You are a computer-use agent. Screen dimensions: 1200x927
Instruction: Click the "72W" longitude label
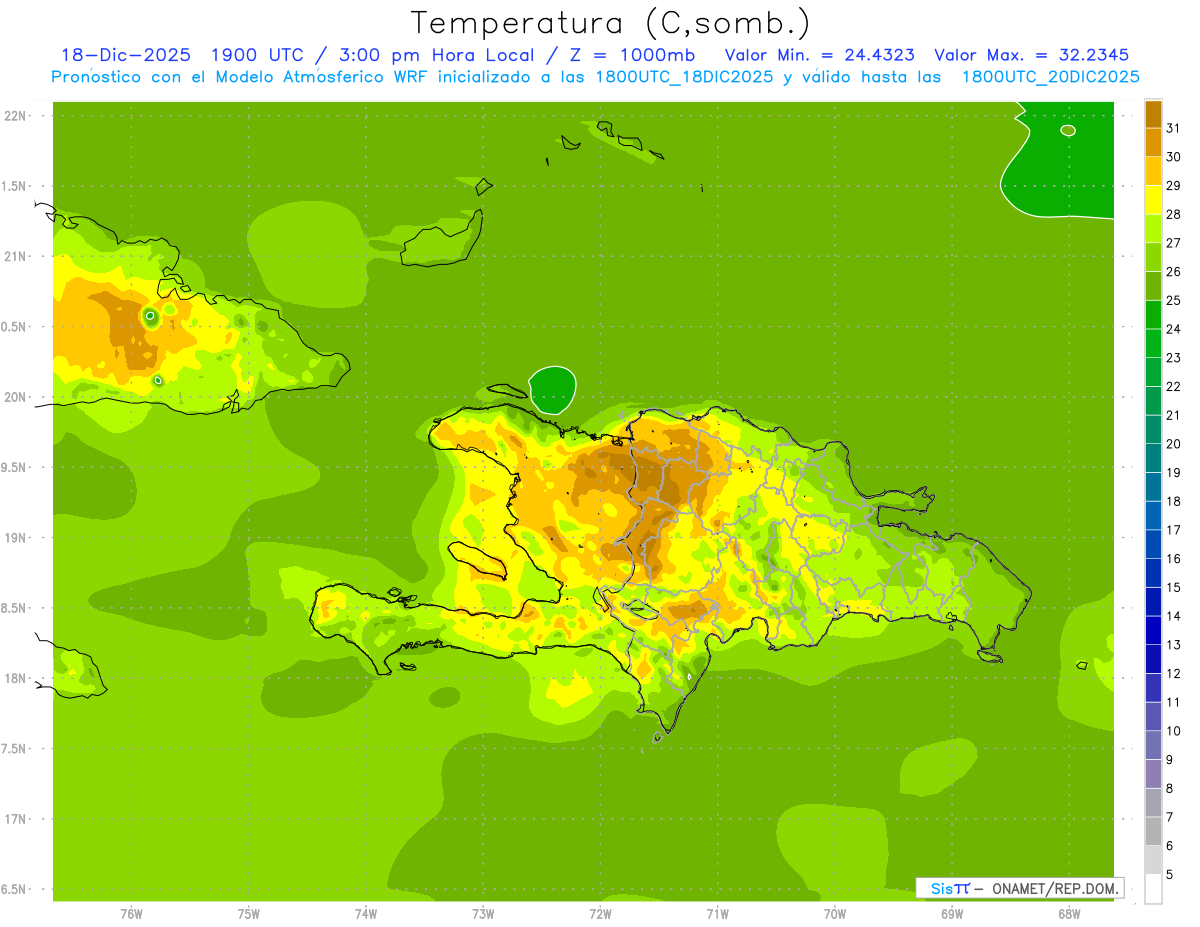600,913
